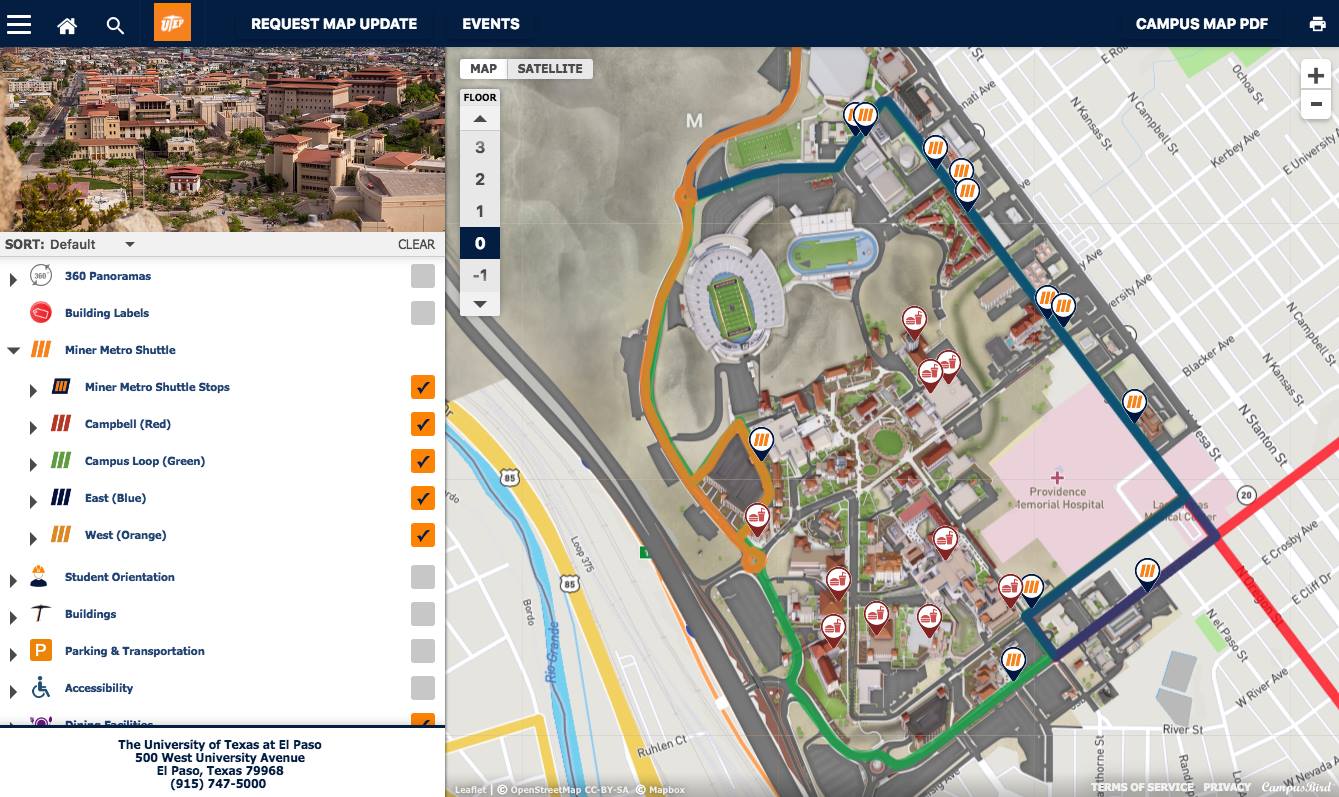Click the Miner Metro Shuttle Stops icon

click(61, 387)
